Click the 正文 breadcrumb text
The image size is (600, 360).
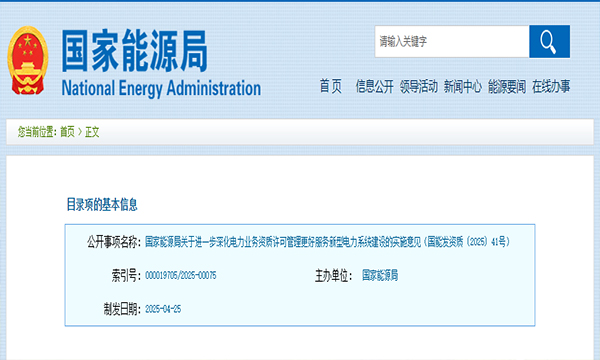point(92,132)
